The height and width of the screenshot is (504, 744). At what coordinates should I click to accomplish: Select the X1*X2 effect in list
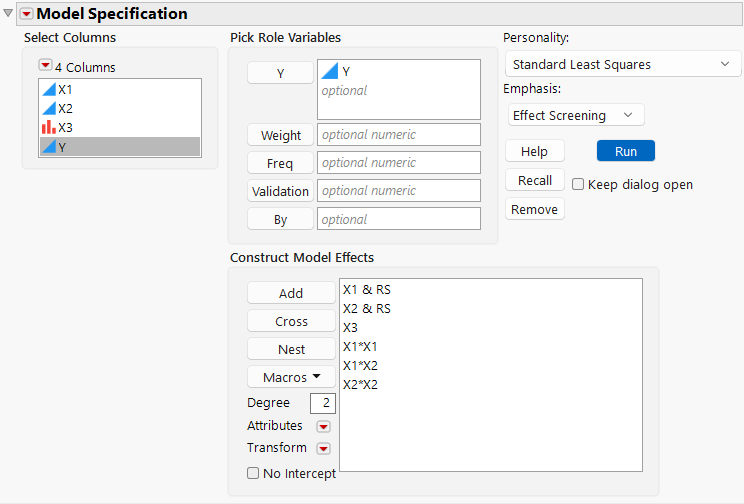360,365
